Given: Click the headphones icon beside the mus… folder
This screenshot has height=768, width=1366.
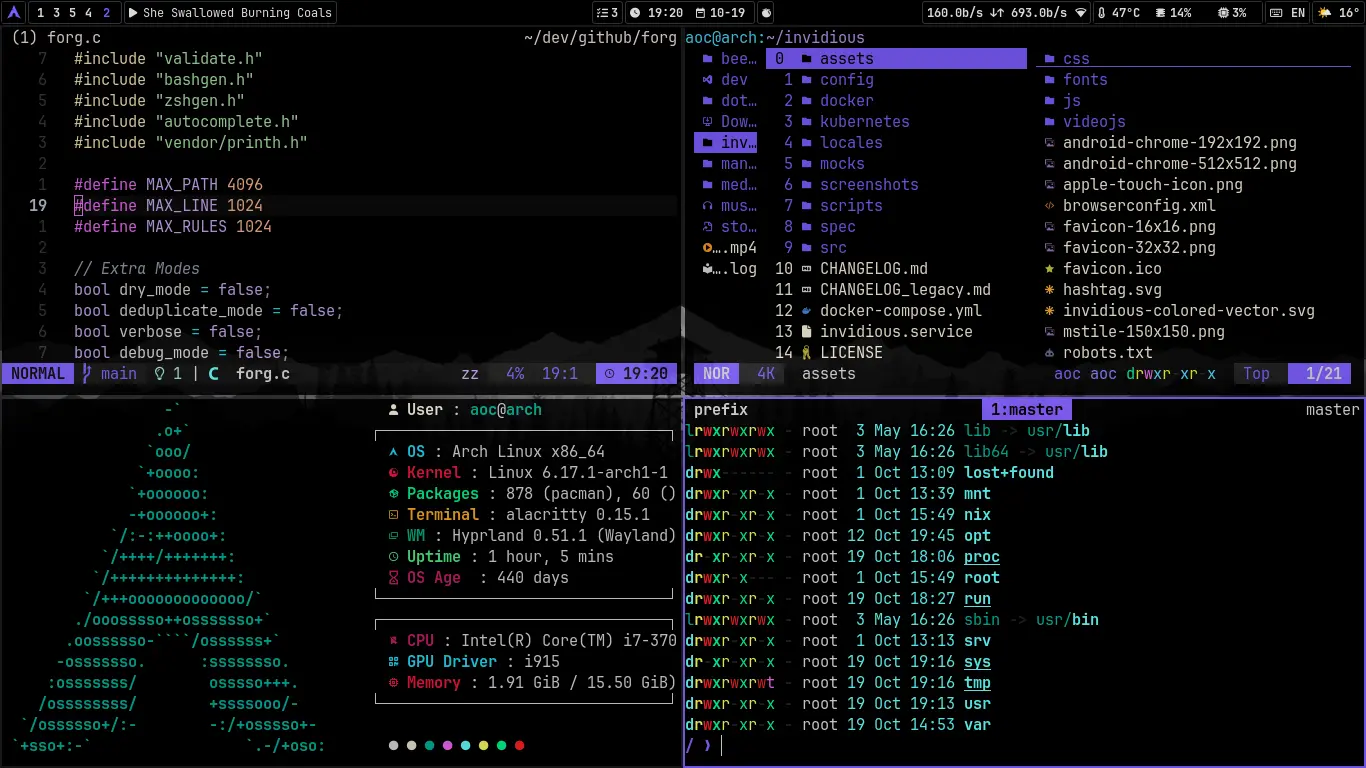Looking at the screenshot, I should (x=708, y=206).
